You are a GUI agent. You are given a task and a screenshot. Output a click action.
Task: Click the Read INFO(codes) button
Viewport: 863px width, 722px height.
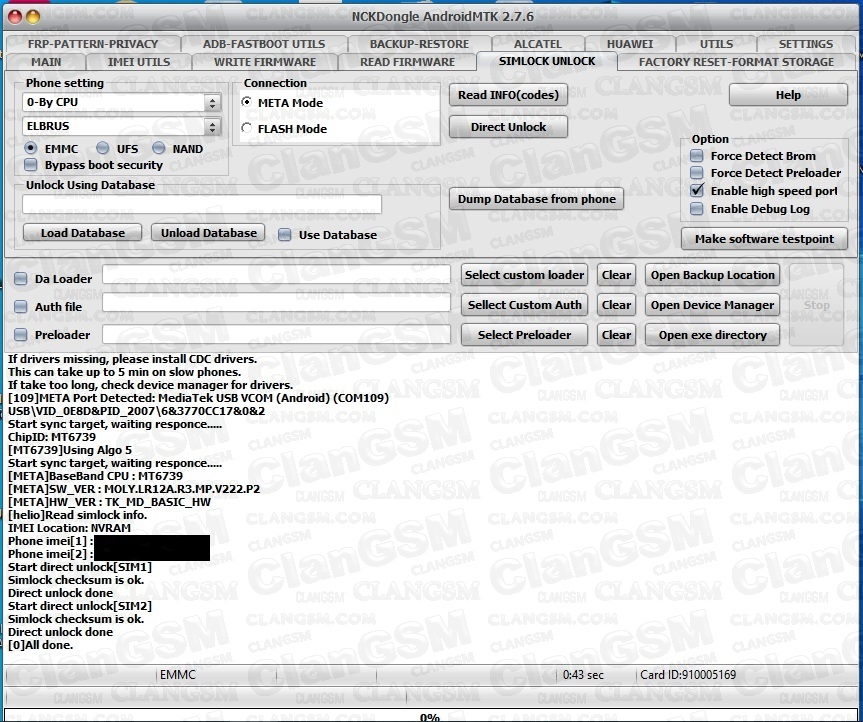508,95
